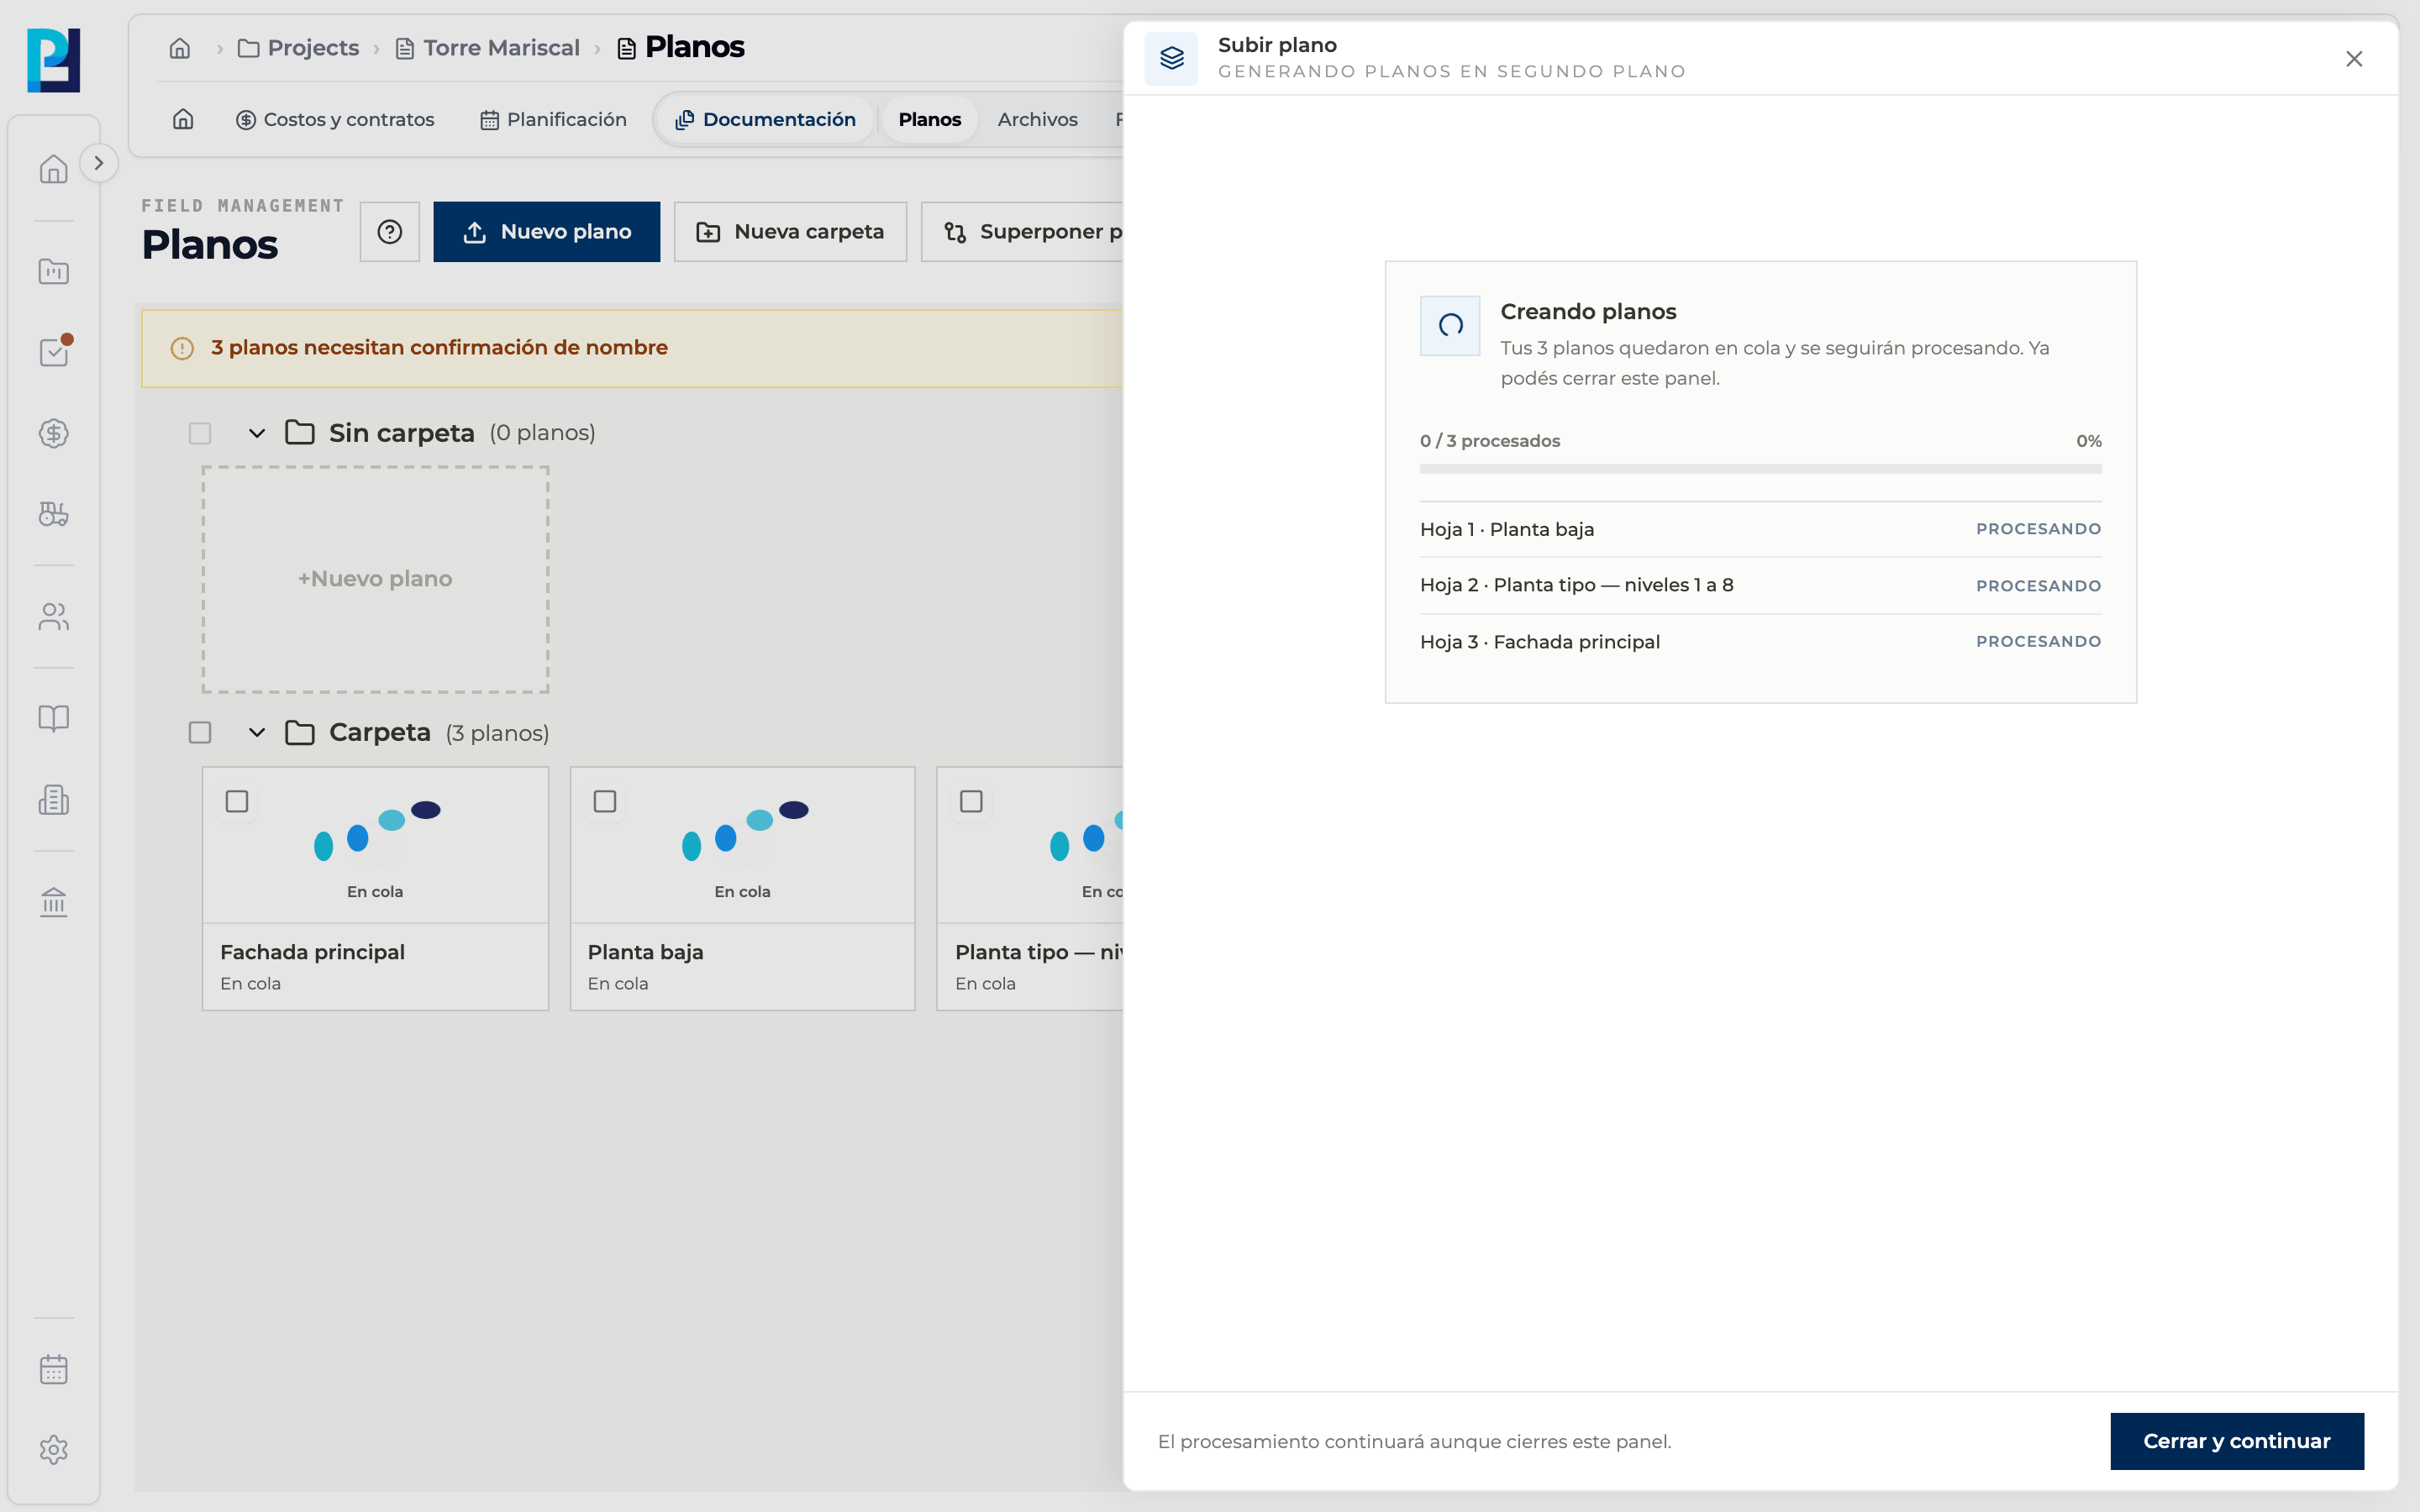Go to Torre Mariscal breadcrumb

(x=488, y=48)
